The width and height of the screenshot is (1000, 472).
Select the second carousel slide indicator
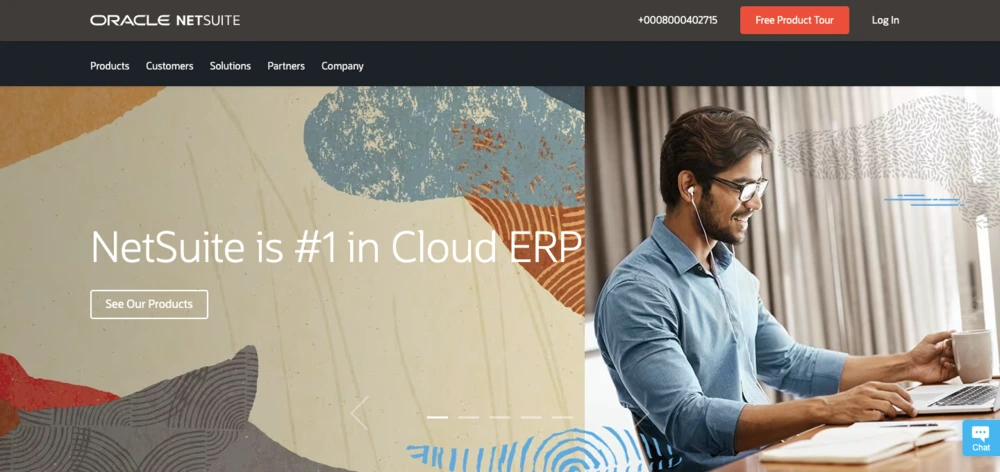click(x=468, y=417)
